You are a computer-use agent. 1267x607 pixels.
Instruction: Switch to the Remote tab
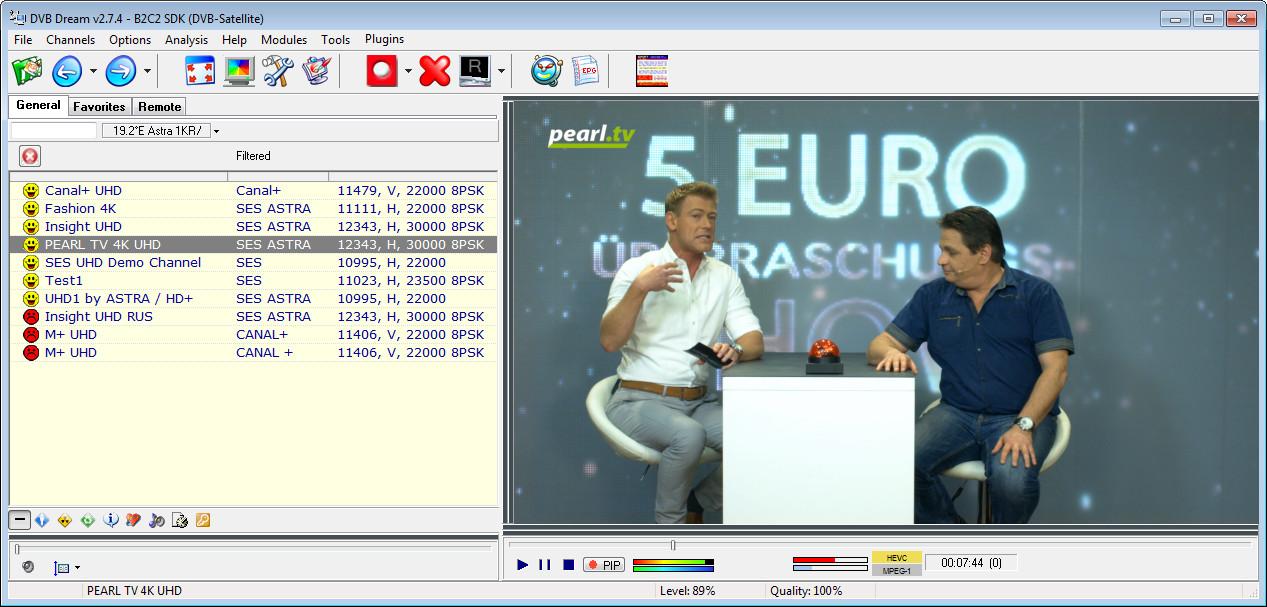point(159,106)
